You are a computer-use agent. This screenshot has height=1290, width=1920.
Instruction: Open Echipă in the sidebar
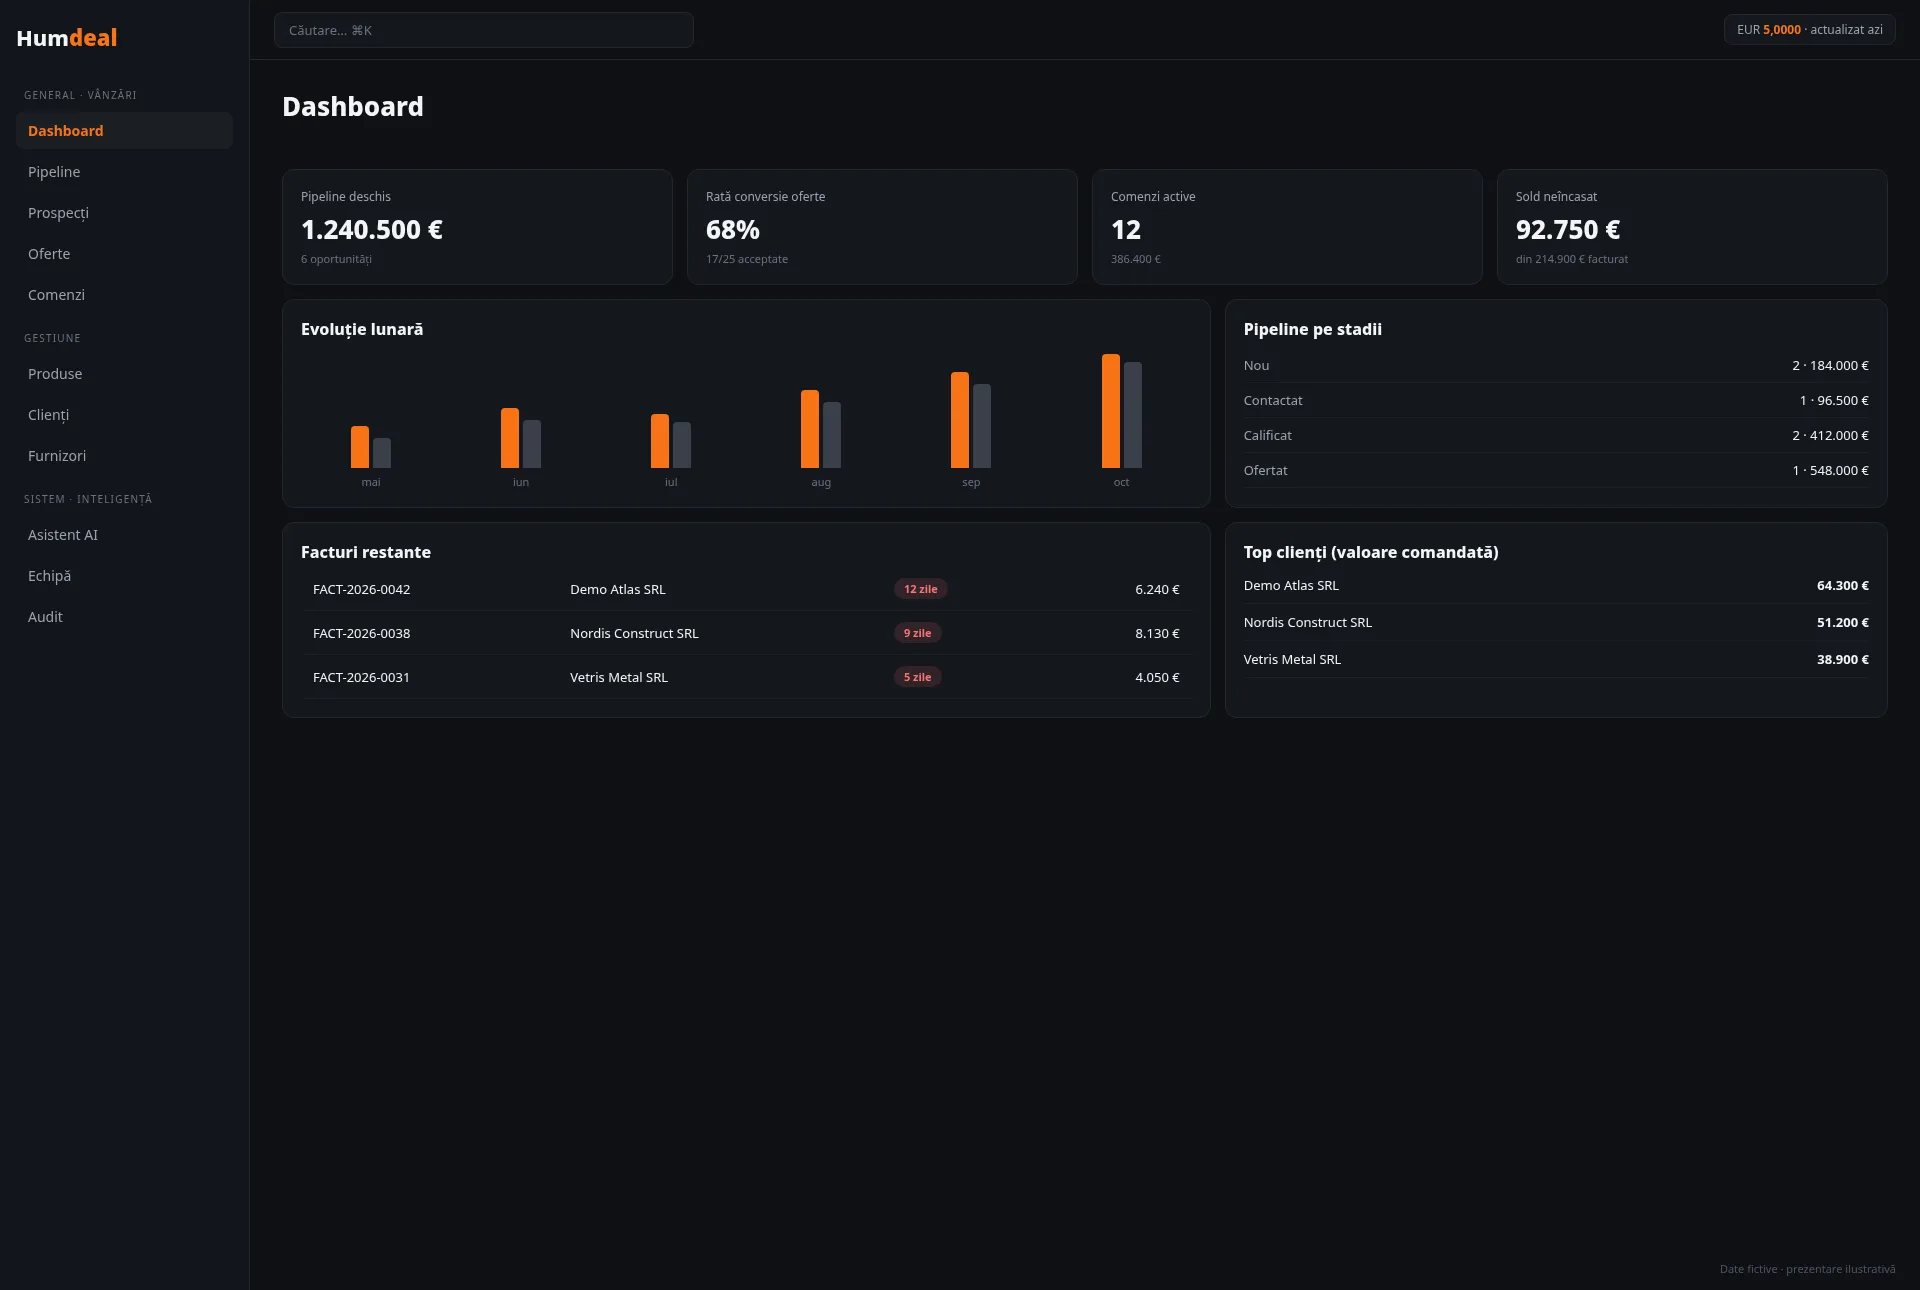pyautogui.click(x=124, y=576)
